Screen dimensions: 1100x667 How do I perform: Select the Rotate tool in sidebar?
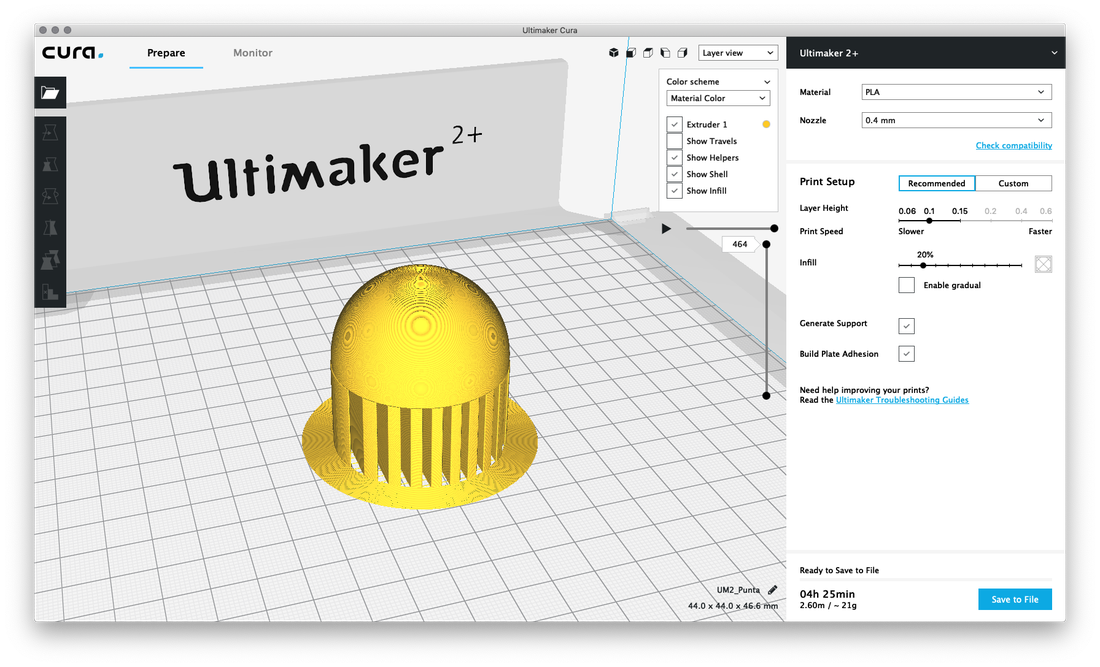tap(50, 196)
